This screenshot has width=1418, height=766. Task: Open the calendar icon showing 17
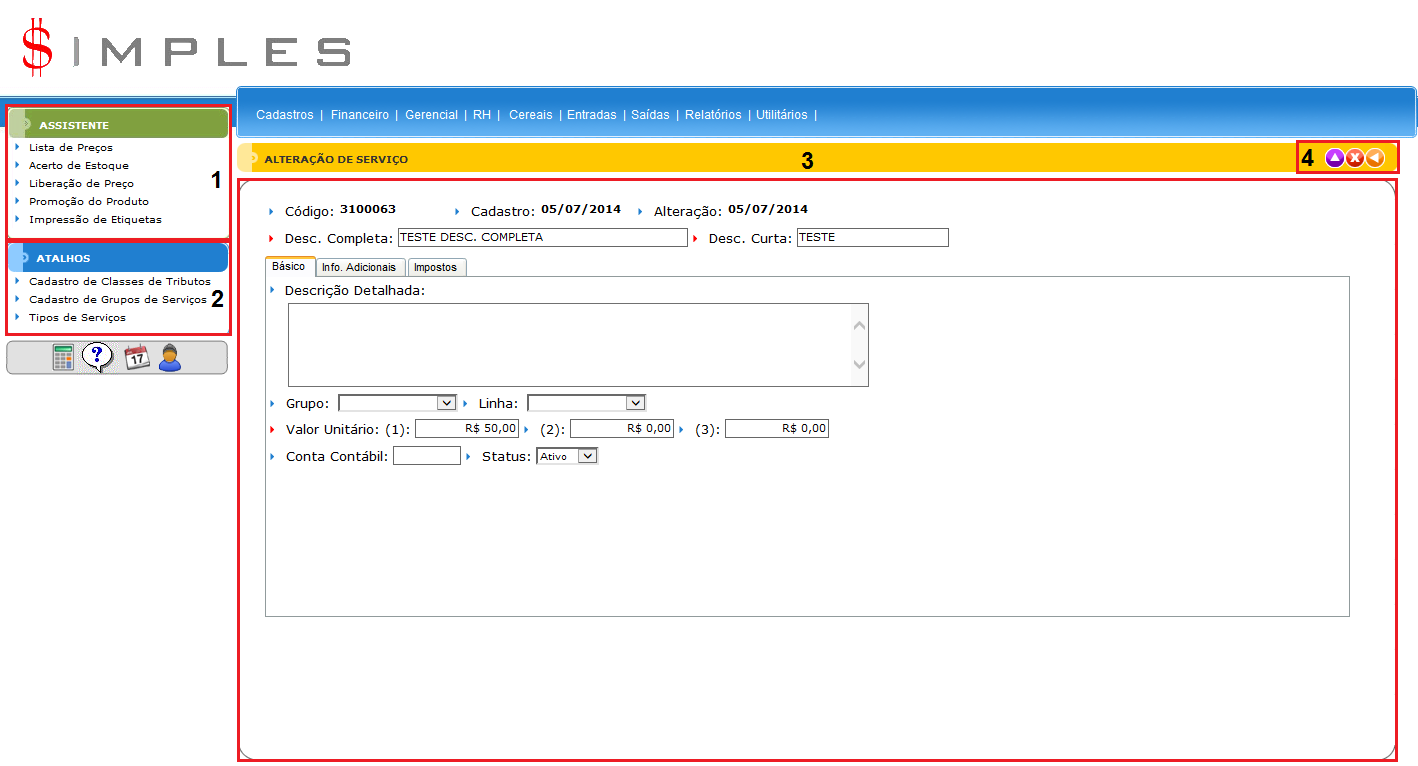pos(136,357)
